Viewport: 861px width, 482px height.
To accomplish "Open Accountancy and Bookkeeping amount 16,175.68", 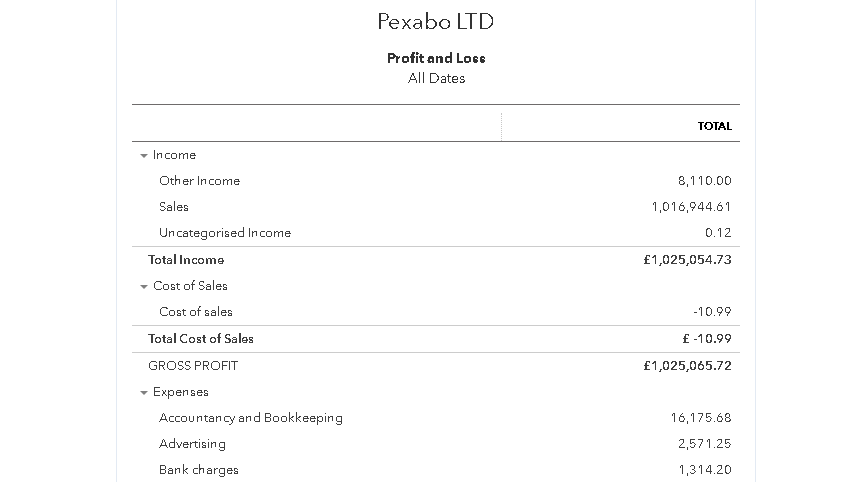I will [701, 418].
